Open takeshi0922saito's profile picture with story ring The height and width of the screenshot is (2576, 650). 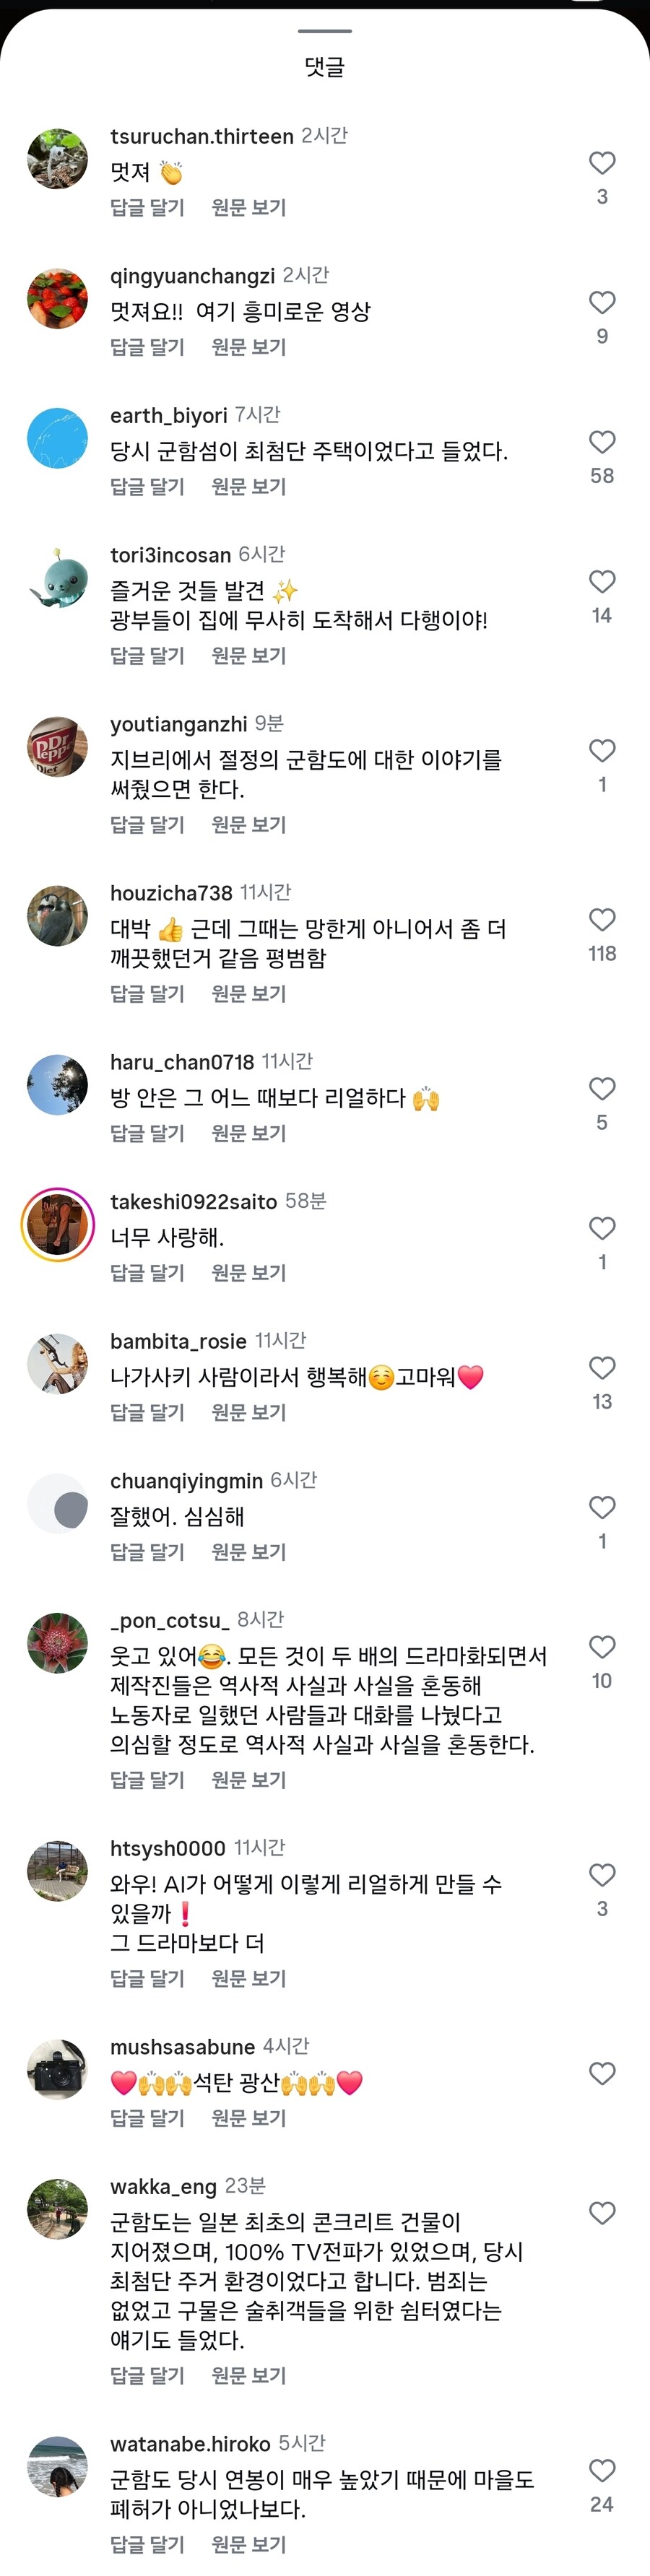[x=57, y=1225]
